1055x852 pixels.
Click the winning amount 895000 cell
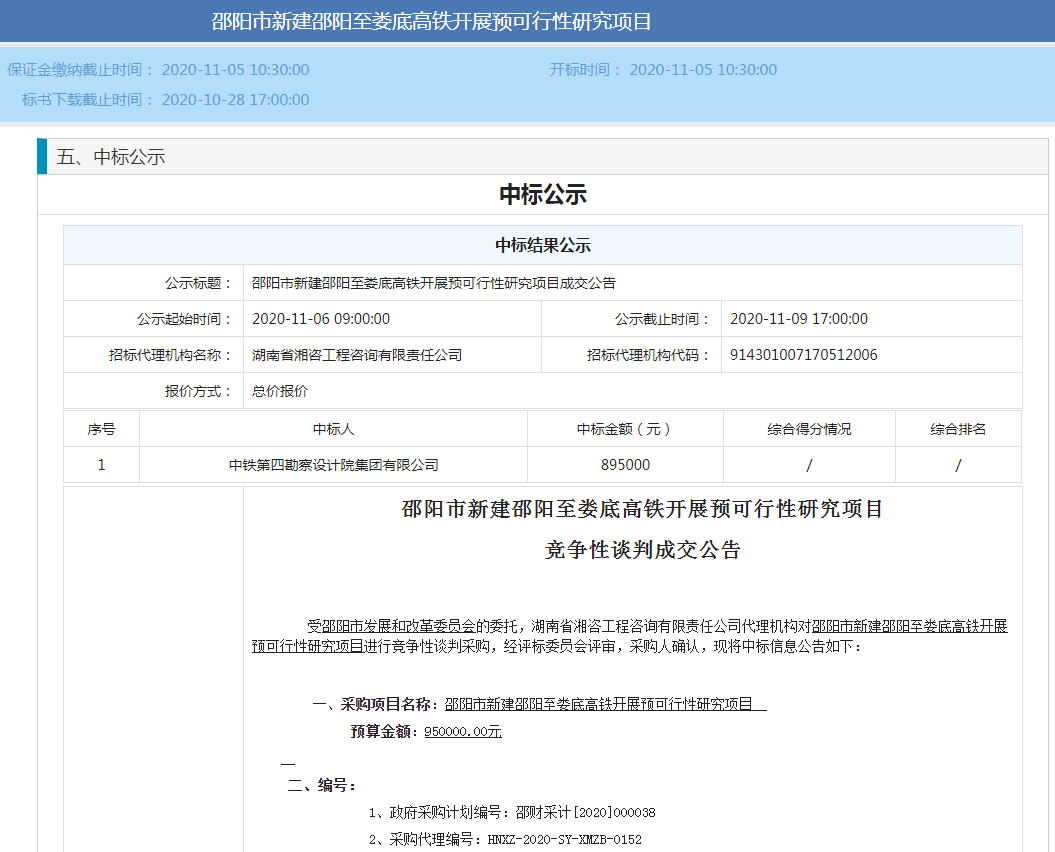tap(625, 465)
